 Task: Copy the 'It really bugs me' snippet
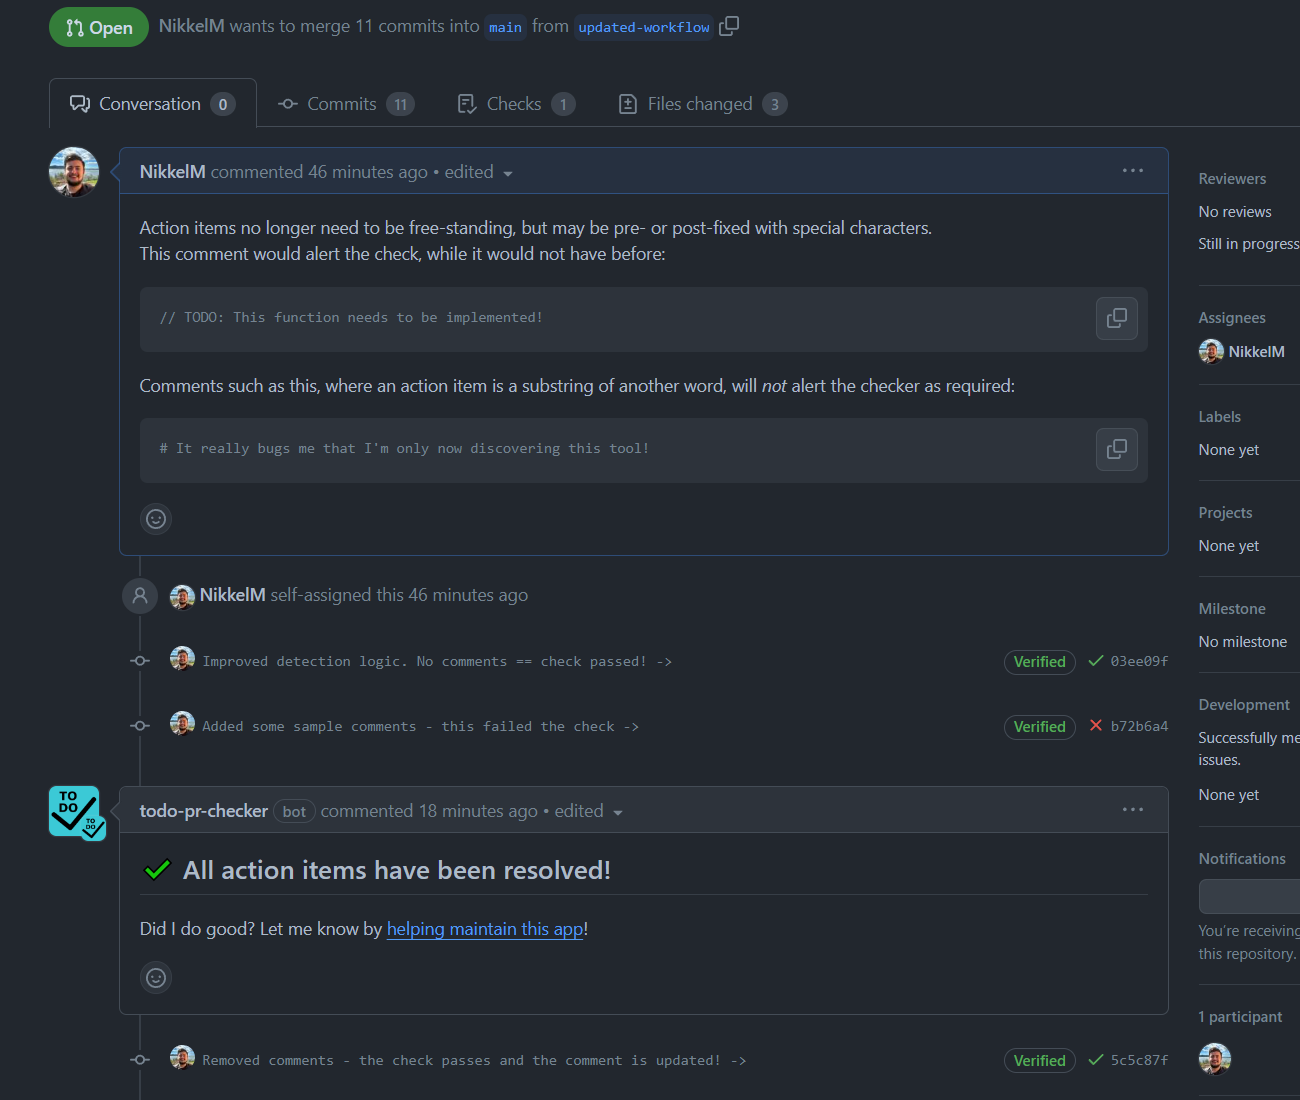(x=1116, y=449)
